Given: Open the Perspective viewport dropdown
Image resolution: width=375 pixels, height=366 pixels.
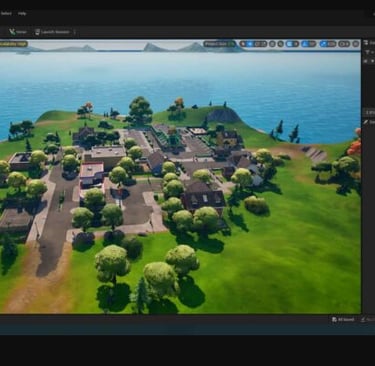Looking at the screenshot, I should 215,44.
